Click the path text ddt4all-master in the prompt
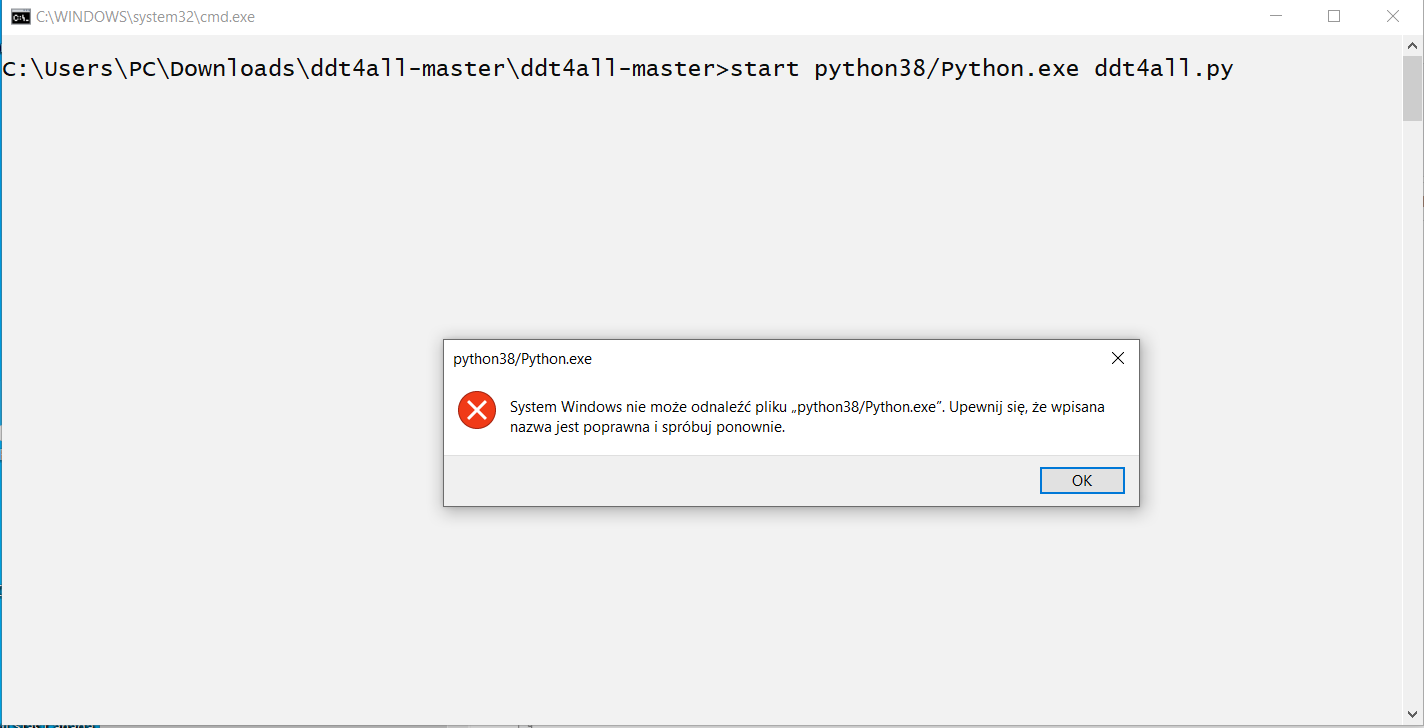The image size is (1424, 728). point(410,68)
